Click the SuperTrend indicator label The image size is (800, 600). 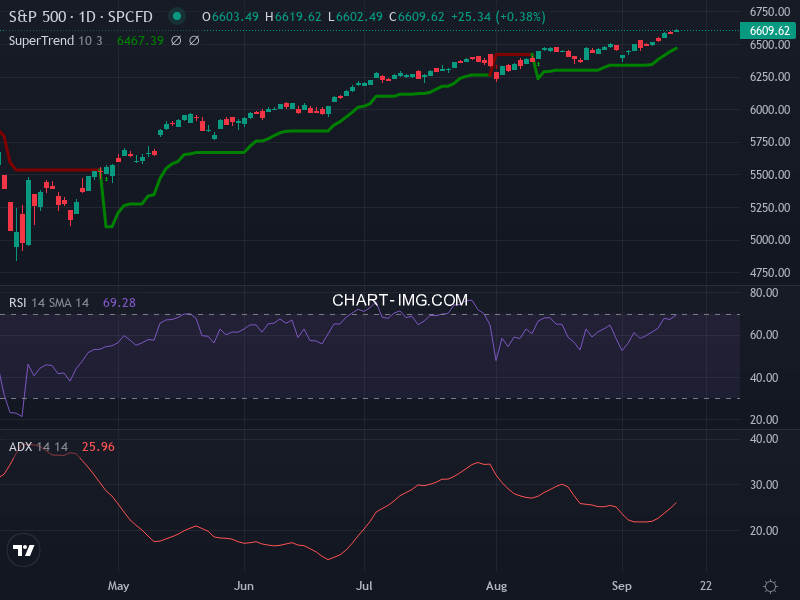coord(44,41)
